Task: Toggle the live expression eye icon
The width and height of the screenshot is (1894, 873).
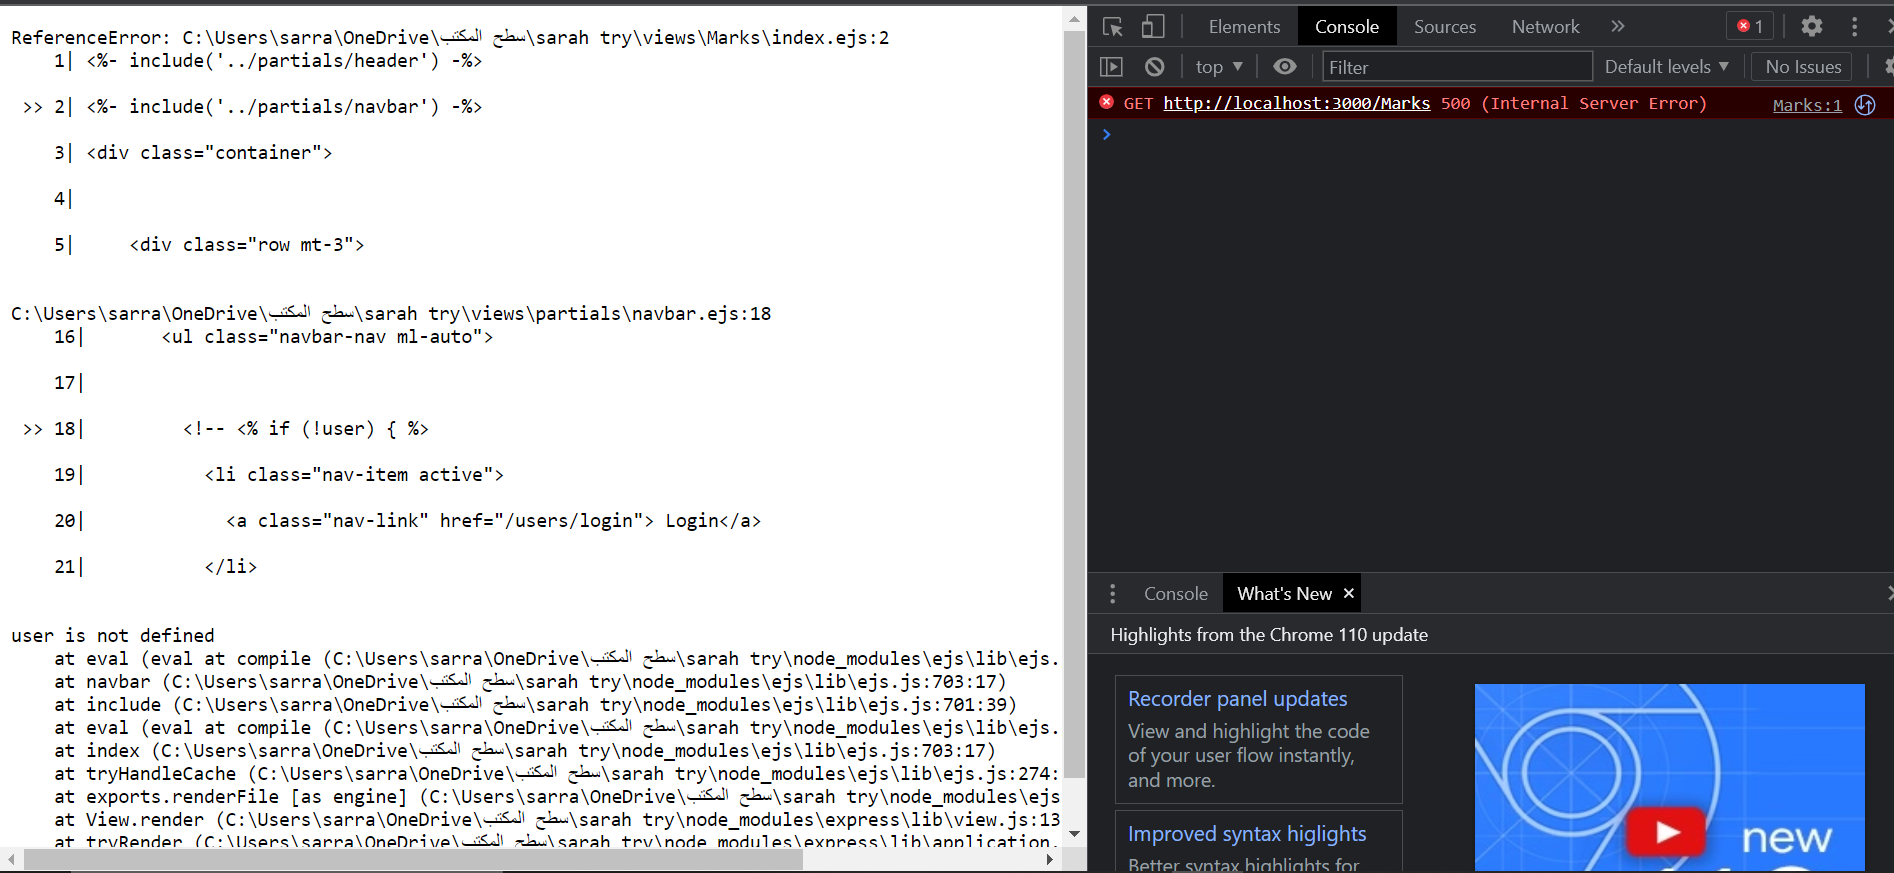Action: point(1285,67)
